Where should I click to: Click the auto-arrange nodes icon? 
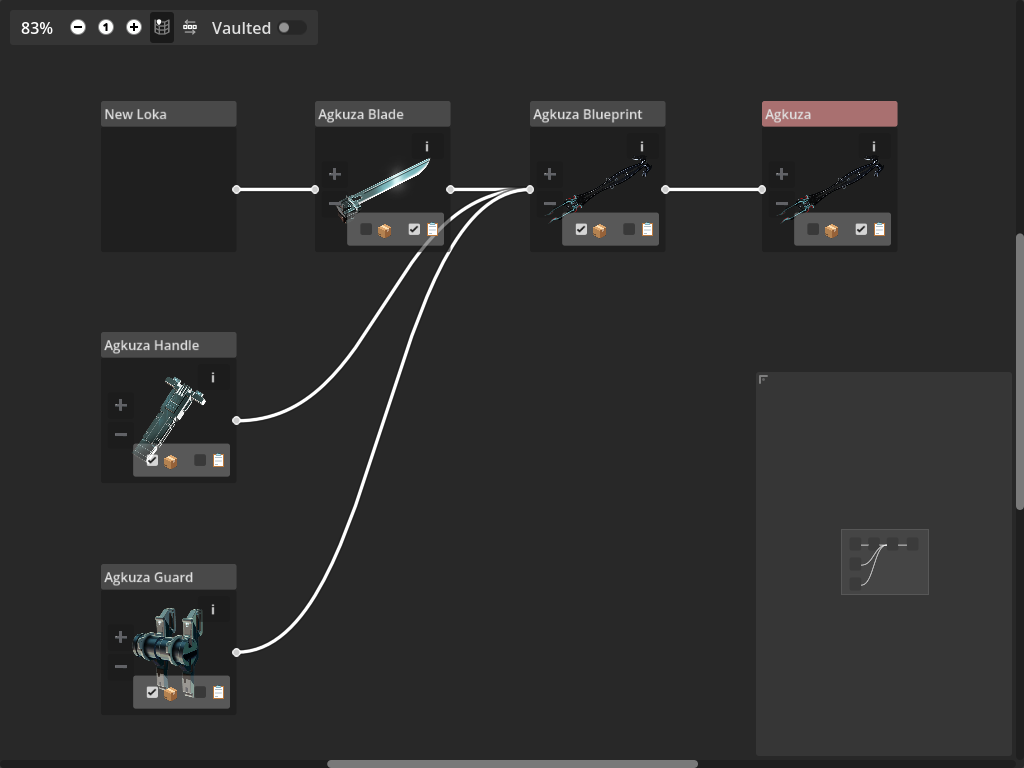click(x=190, y=28)
